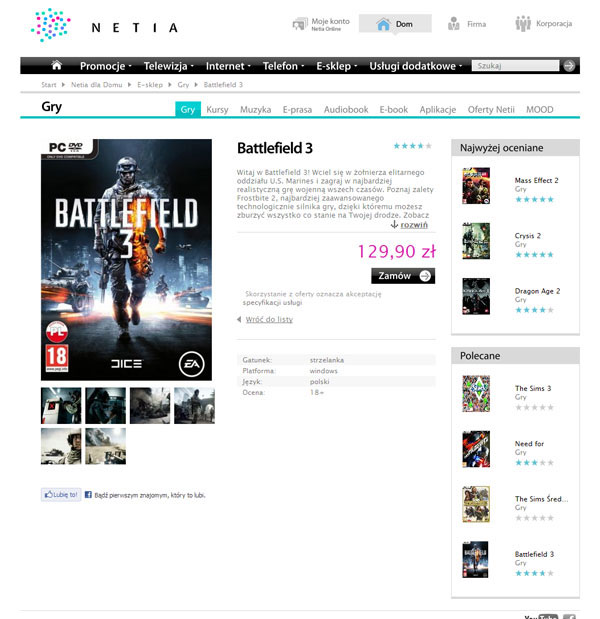The width and height of the screenshot is (600, 619).
Task: Open the Mass Effect 2 cover thumbnail
Action: 476,186
